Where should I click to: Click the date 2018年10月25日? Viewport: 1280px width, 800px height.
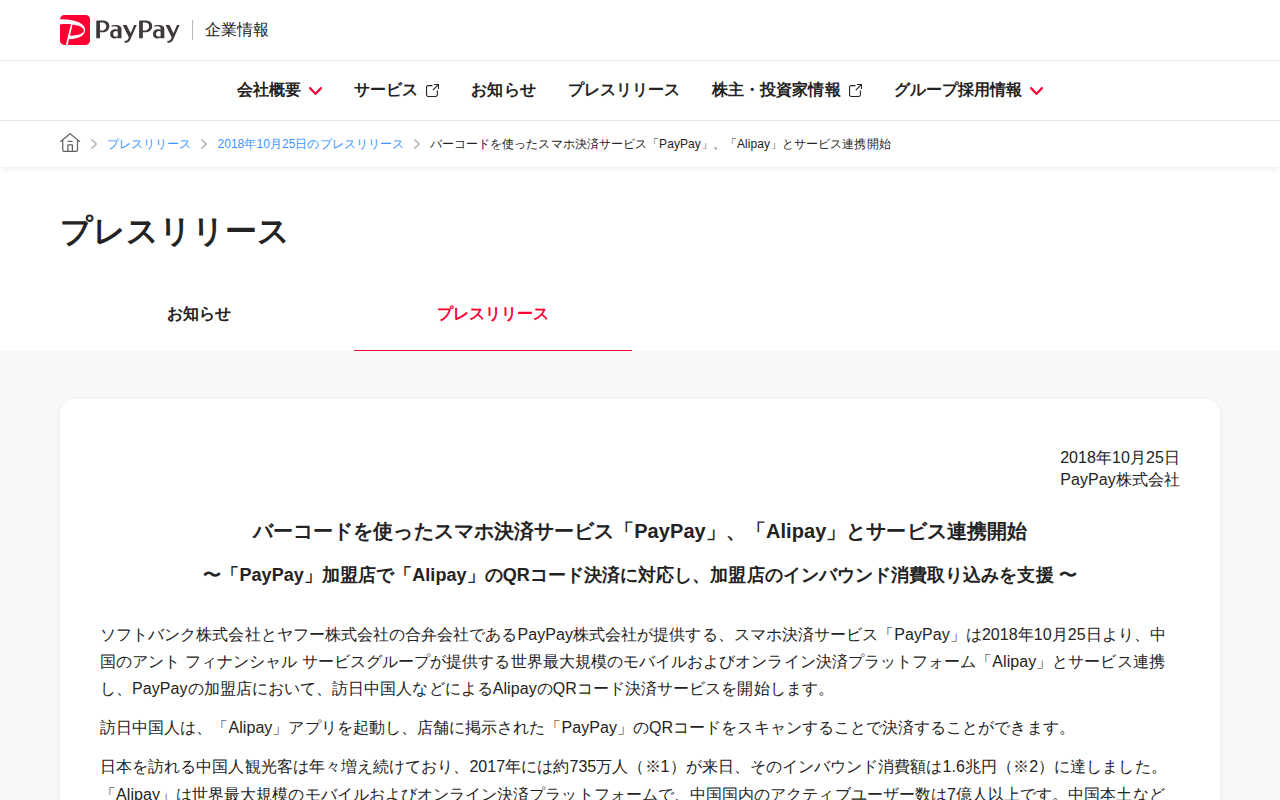pos(1120,457)
